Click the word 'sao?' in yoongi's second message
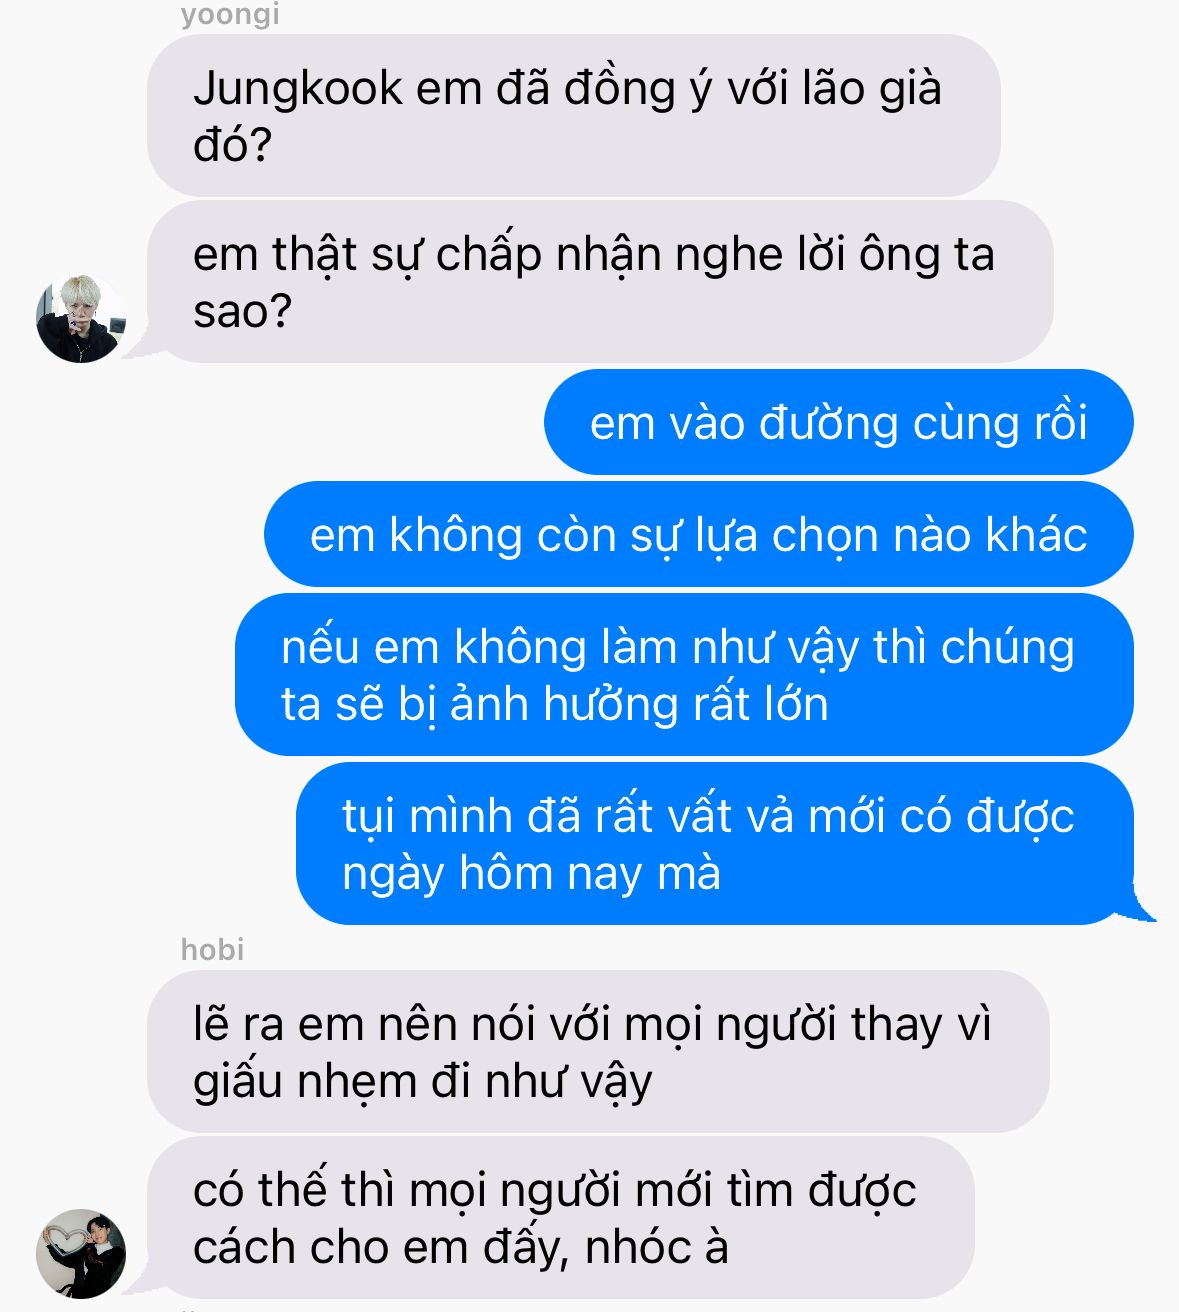1179x1312 pixels. pyautogui.click(x=242, y=312)
